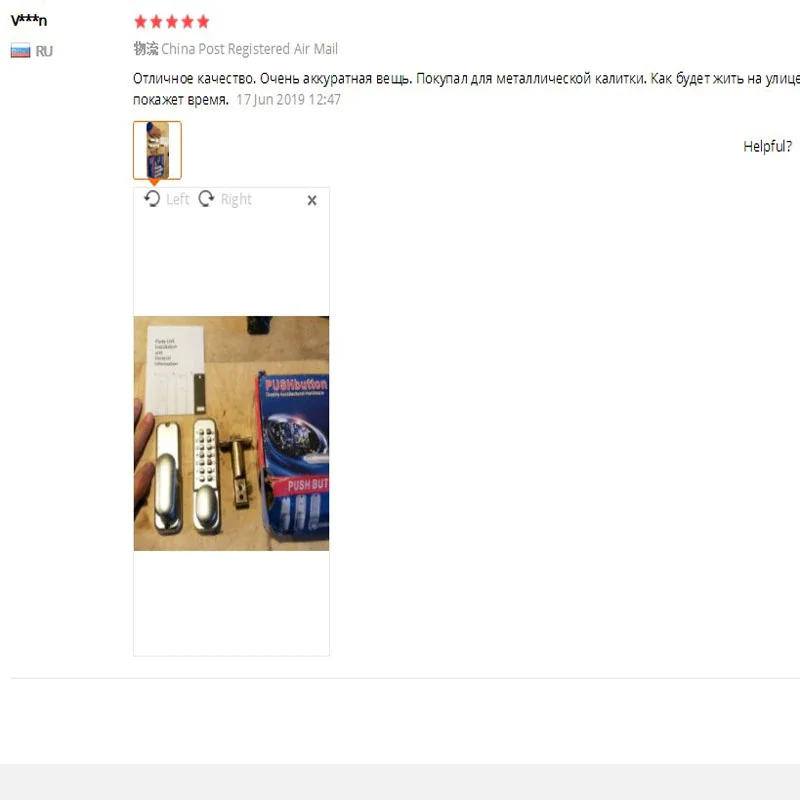Click the enlarged push button lock photo
This screenshot has height=800, width=800.
pyautogui.click(x=231, y=433)
